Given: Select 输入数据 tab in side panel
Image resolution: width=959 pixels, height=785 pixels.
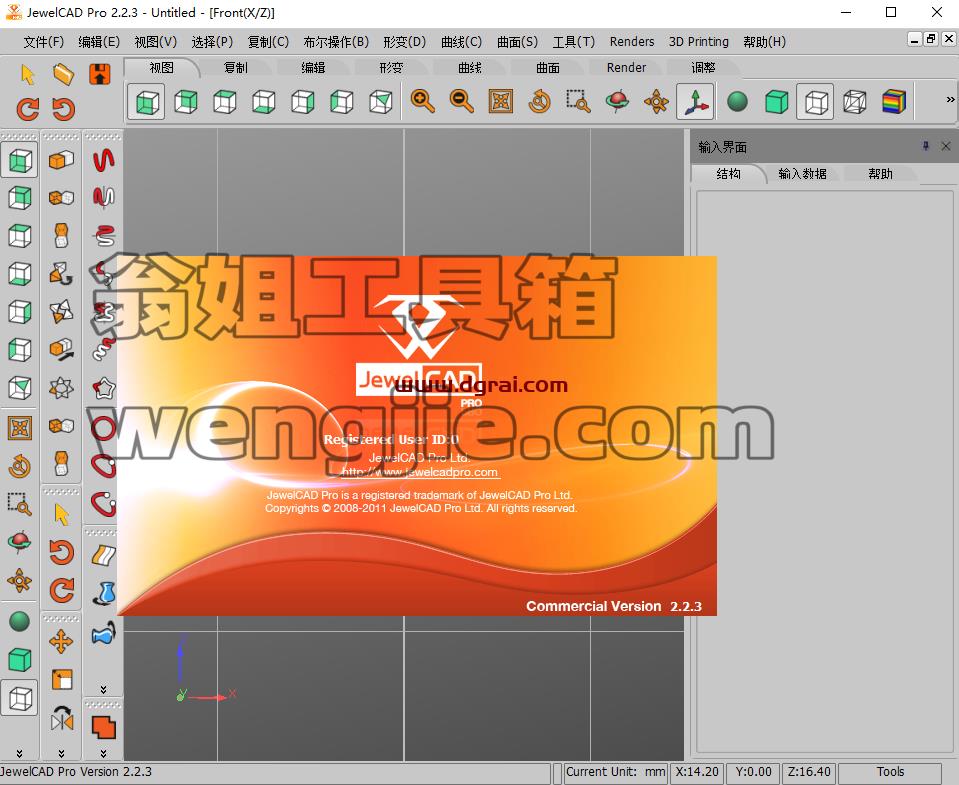Looking at the screenshot, I should tap(802, 174).
